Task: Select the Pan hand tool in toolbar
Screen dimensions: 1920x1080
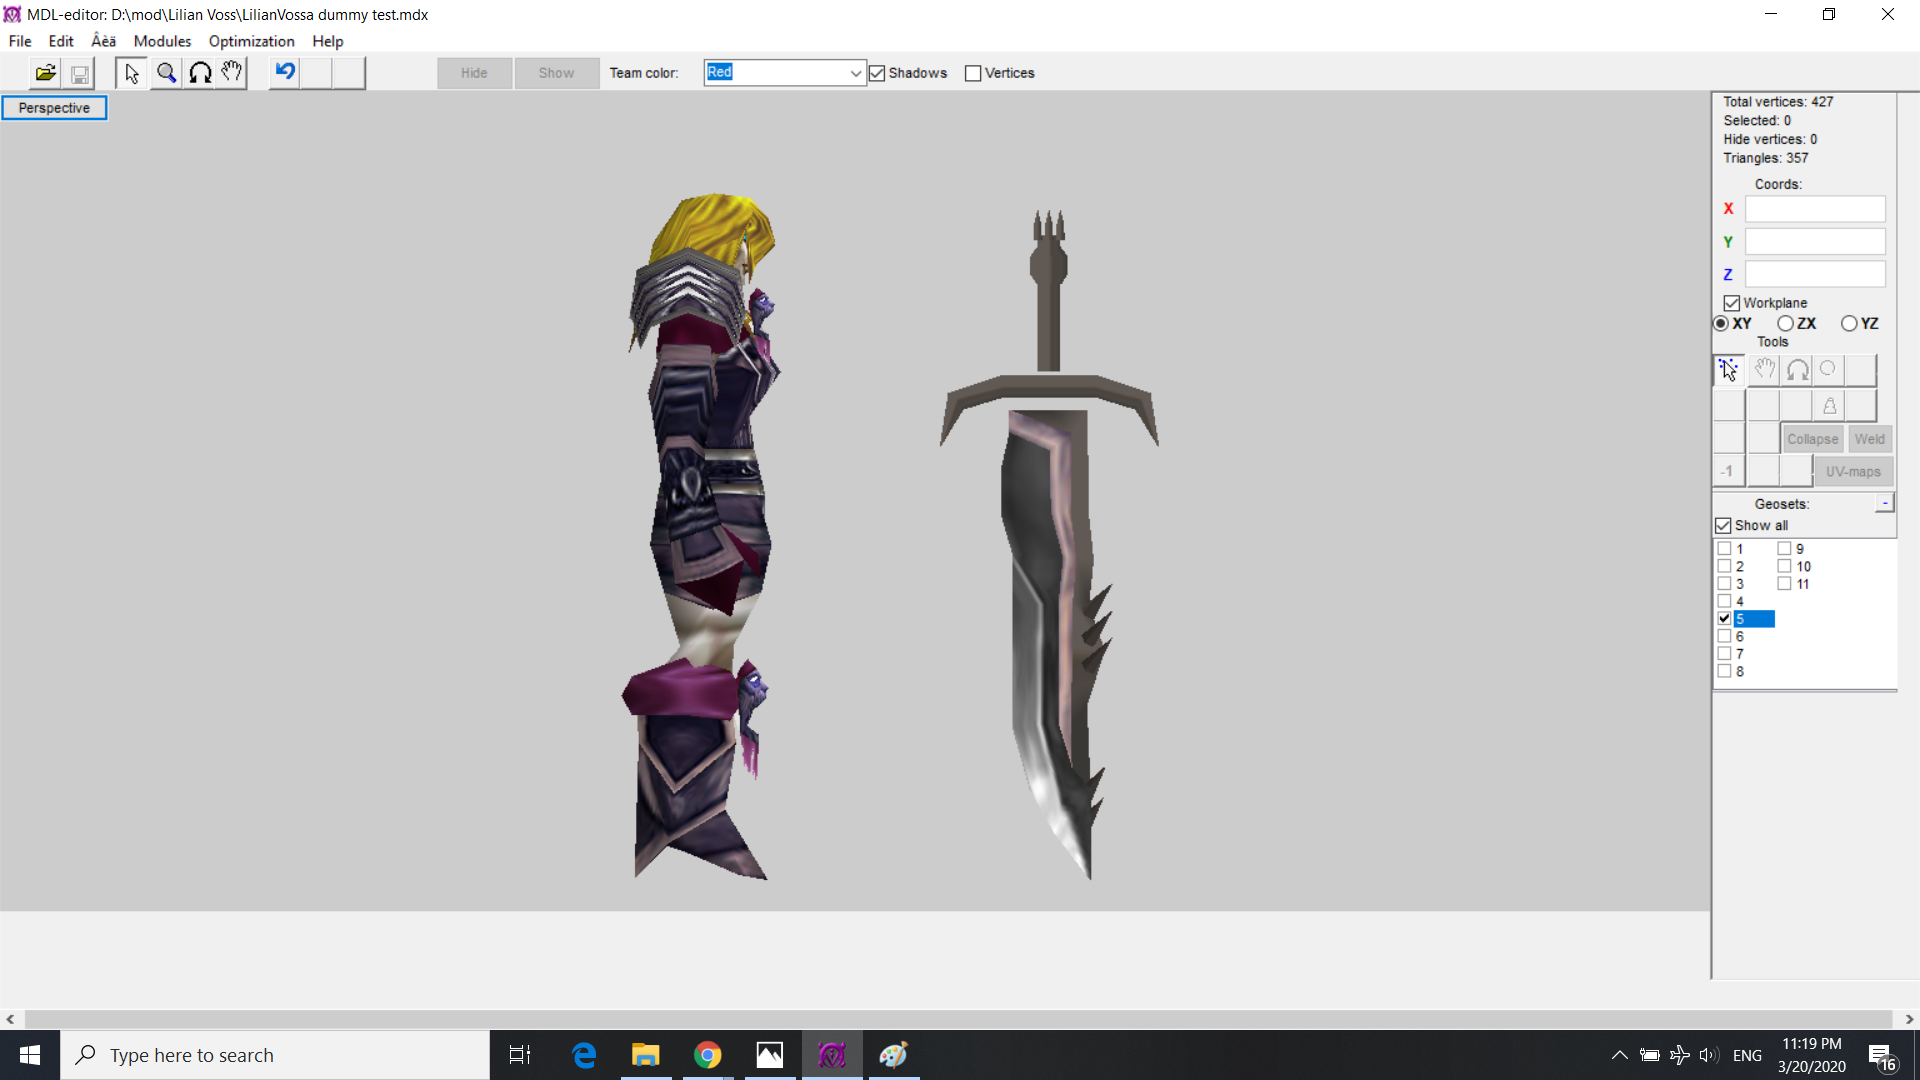Action: click(232, 73)
